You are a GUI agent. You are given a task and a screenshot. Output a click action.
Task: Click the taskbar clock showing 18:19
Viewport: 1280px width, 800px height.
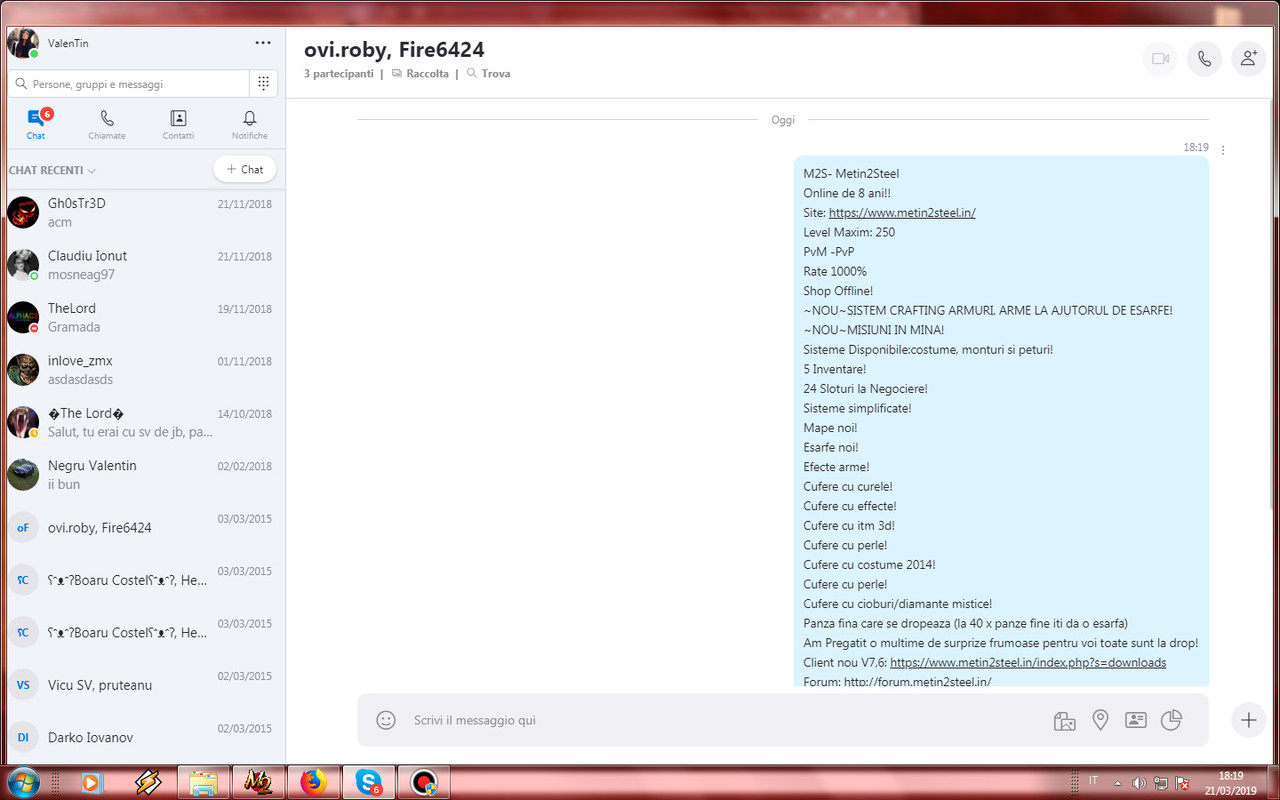point(1232,782)
